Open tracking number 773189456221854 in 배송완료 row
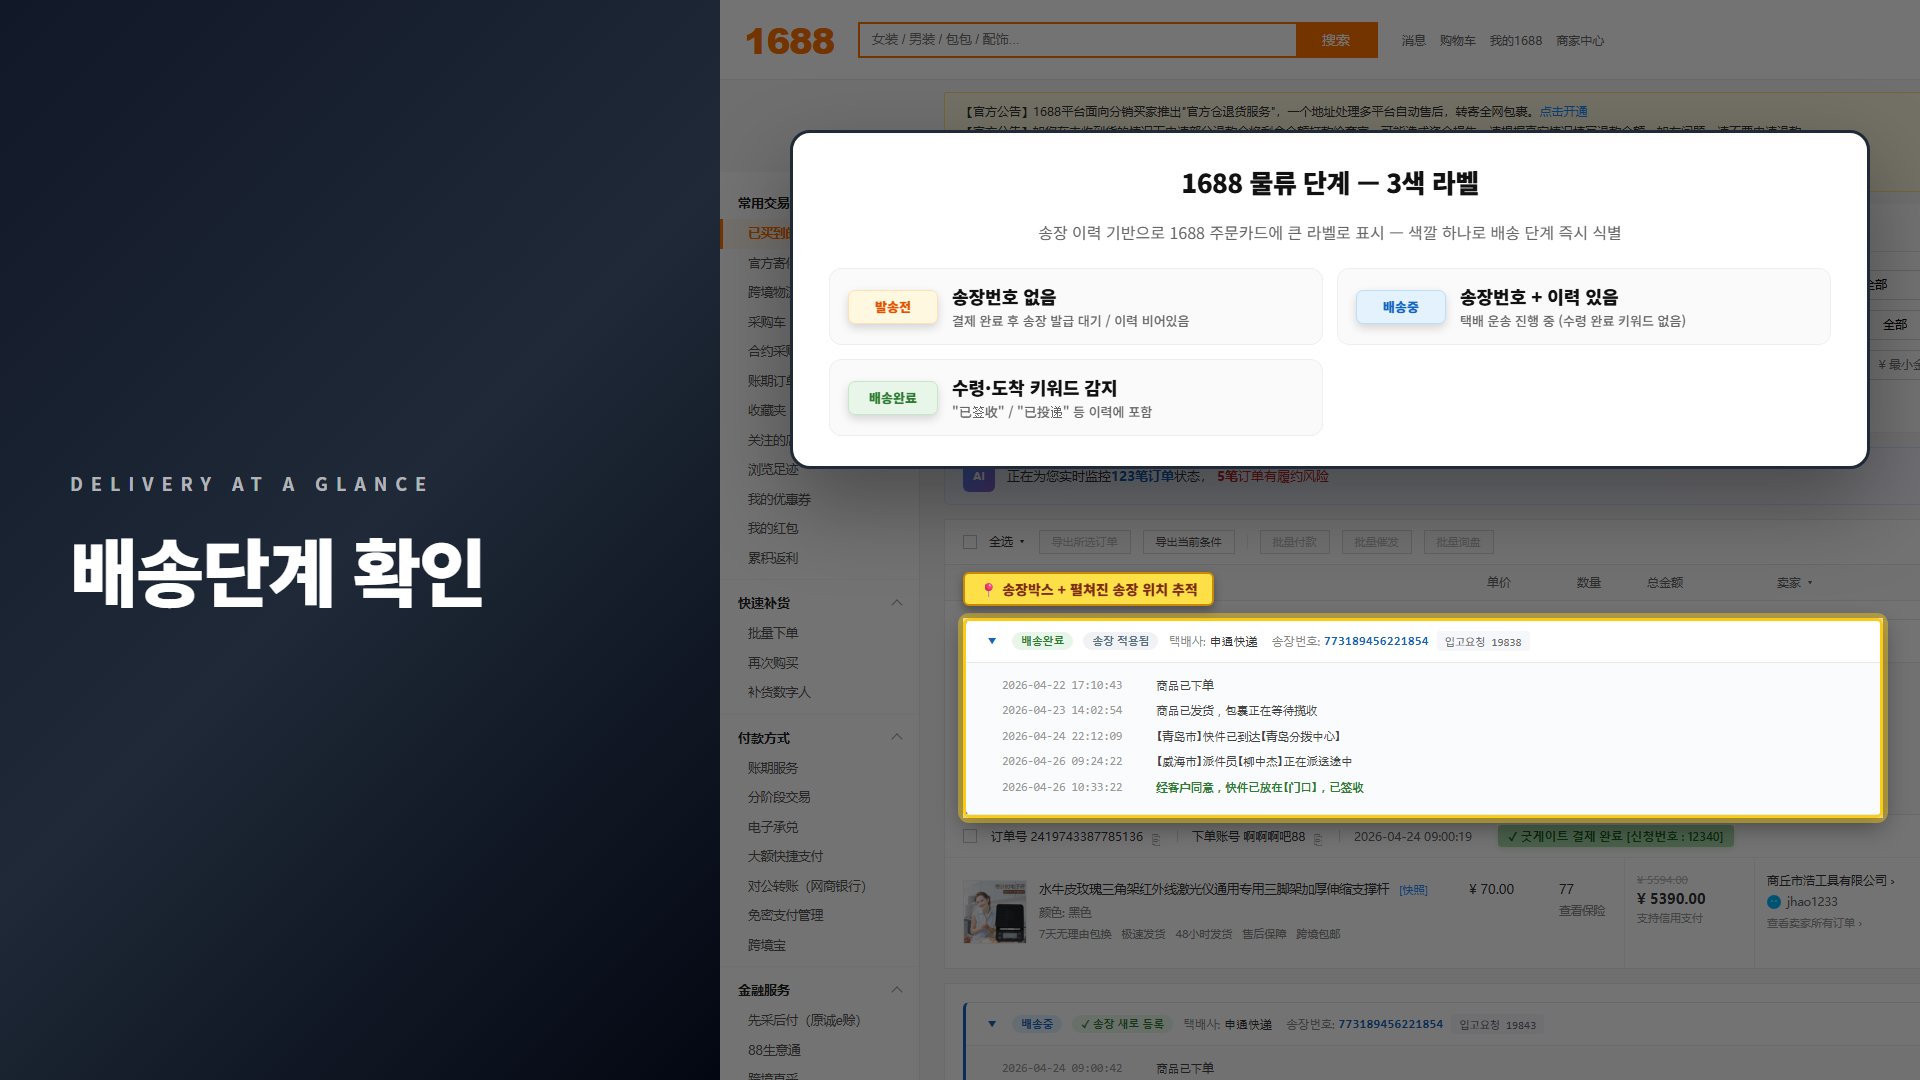The image size is (1920, 1080). coord(1376,641)
